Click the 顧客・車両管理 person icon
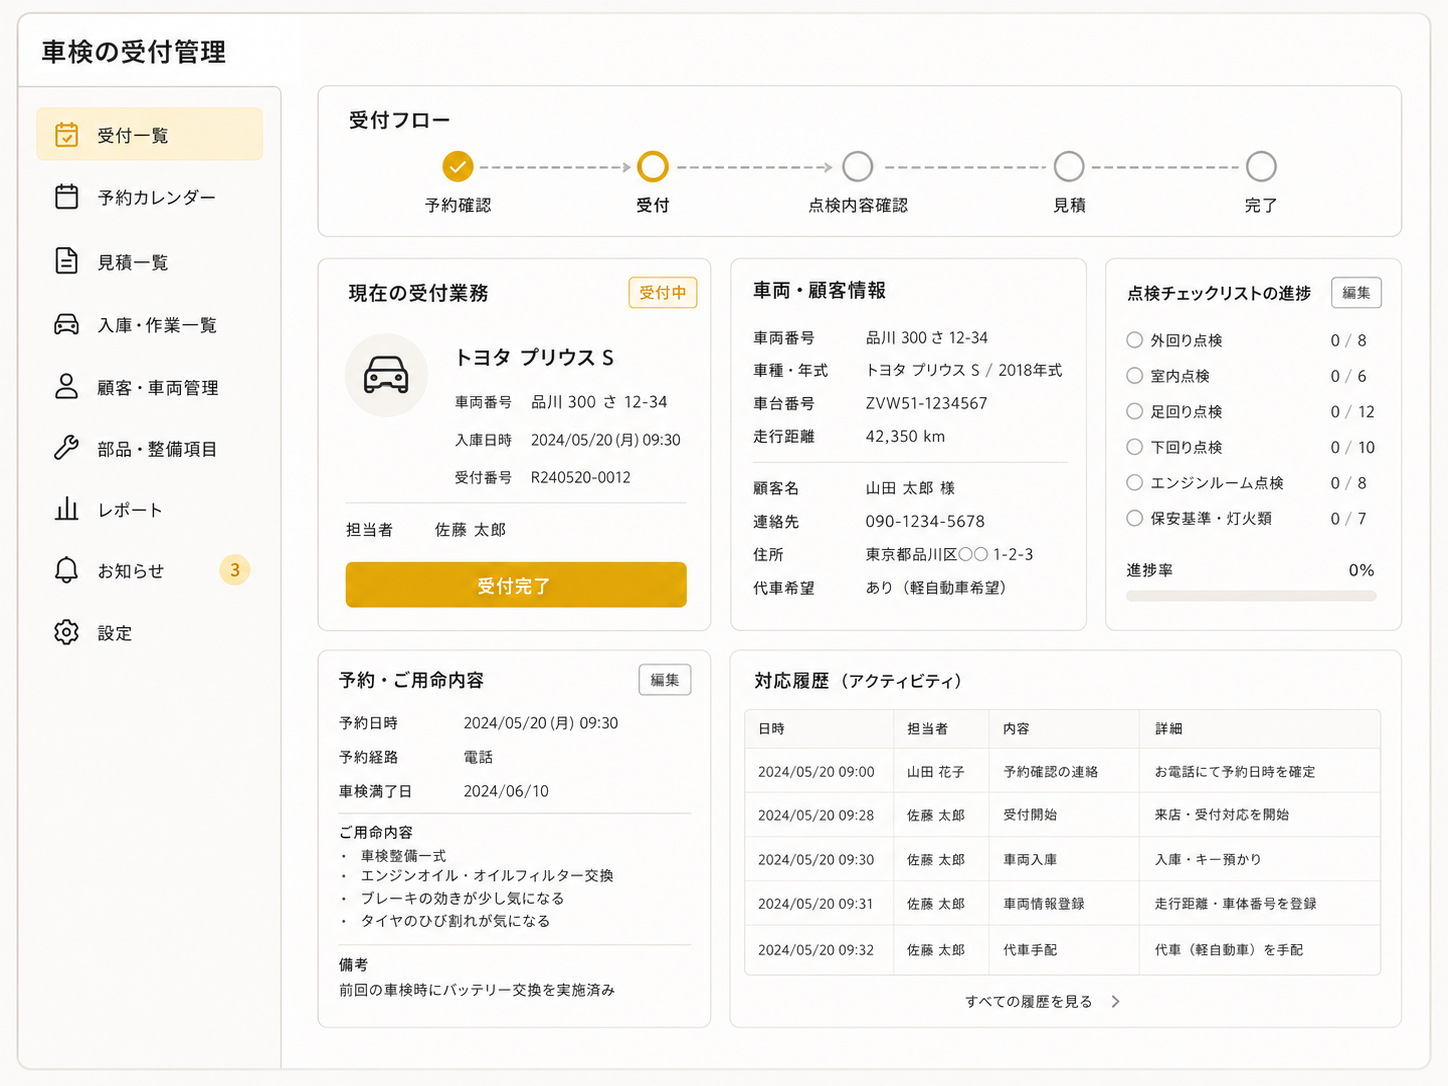The width and height of the screenshot is (1448, 1086). [x=66, y=386]
